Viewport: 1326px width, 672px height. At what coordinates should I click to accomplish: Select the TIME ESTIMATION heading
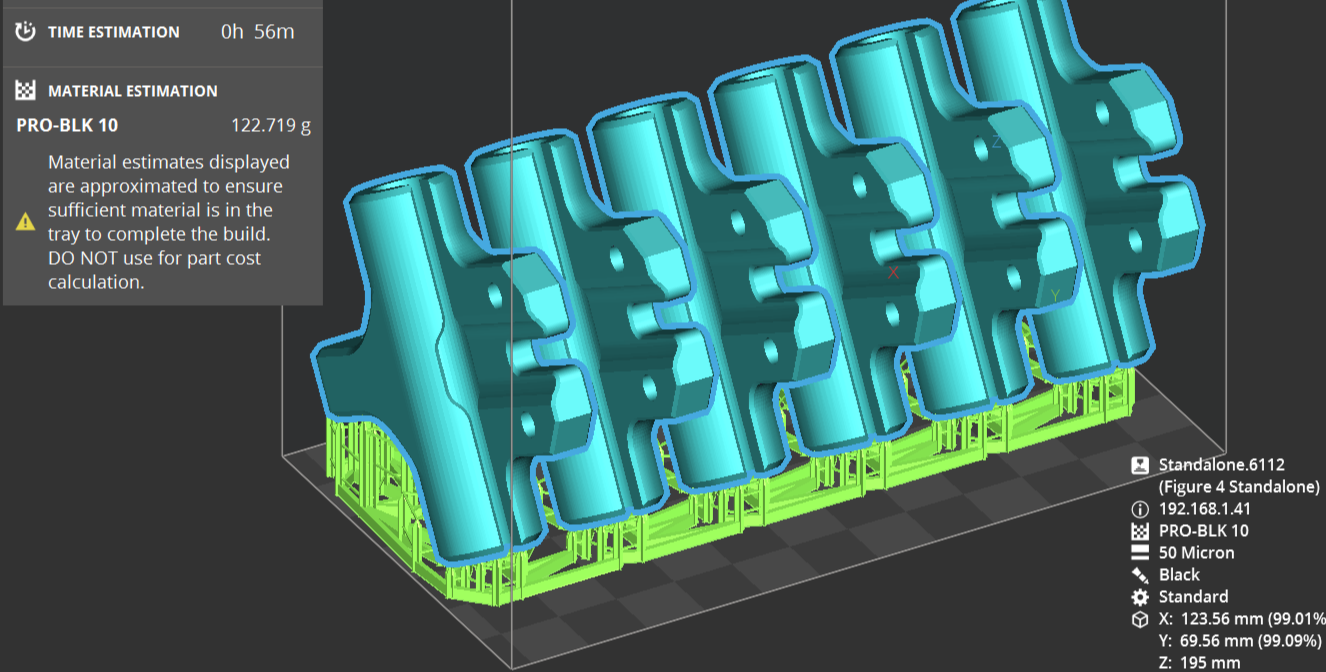pyautogui.click(x=114, y=32)
